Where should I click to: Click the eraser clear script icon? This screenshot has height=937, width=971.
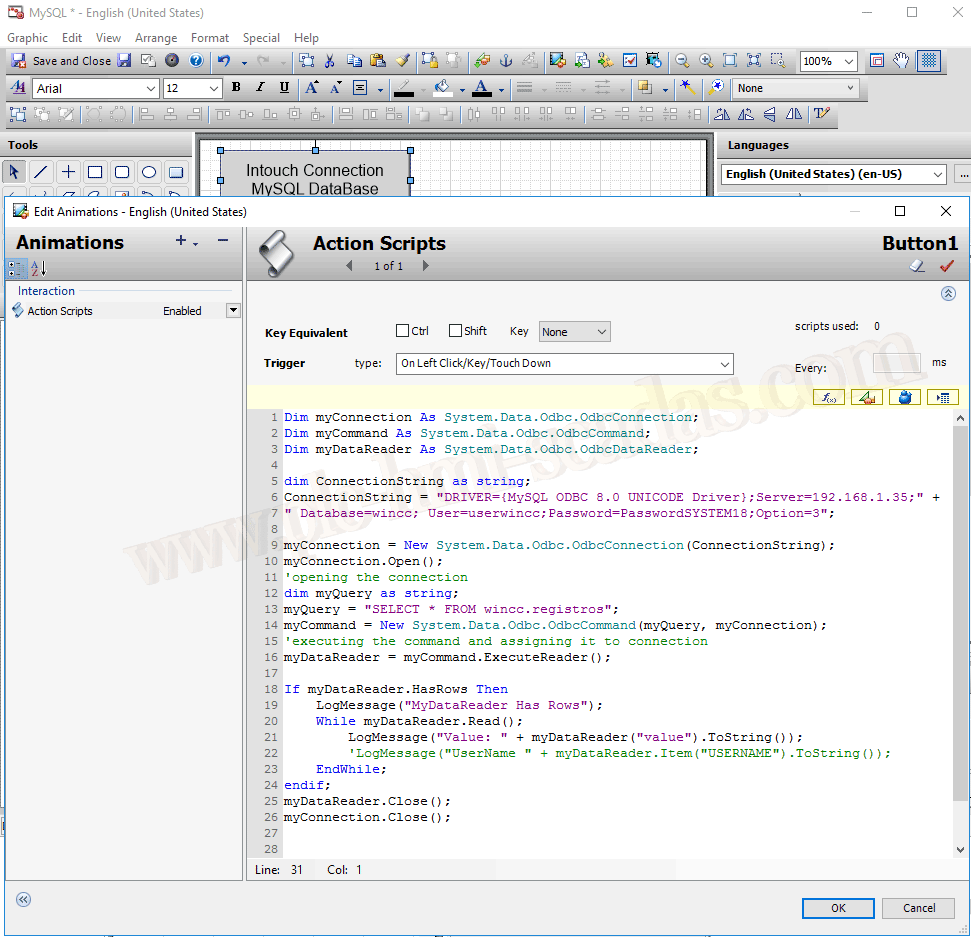(x=918, y=266)
